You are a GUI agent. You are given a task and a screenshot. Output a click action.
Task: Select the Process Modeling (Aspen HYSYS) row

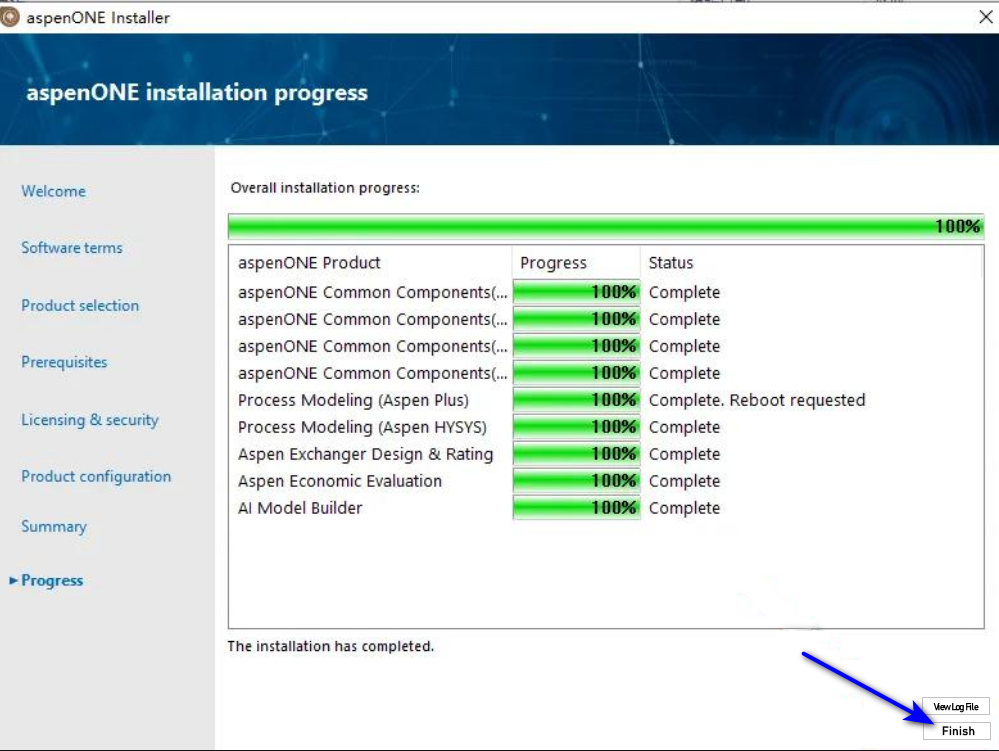point(606,427)
